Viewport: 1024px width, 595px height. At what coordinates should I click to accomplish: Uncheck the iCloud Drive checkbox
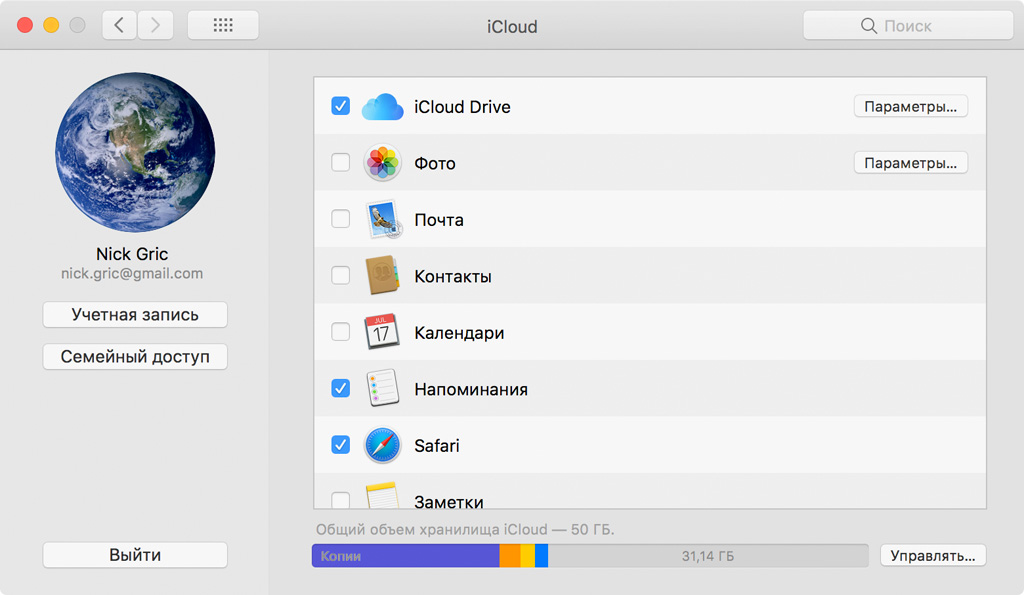[x=340, y=106]
